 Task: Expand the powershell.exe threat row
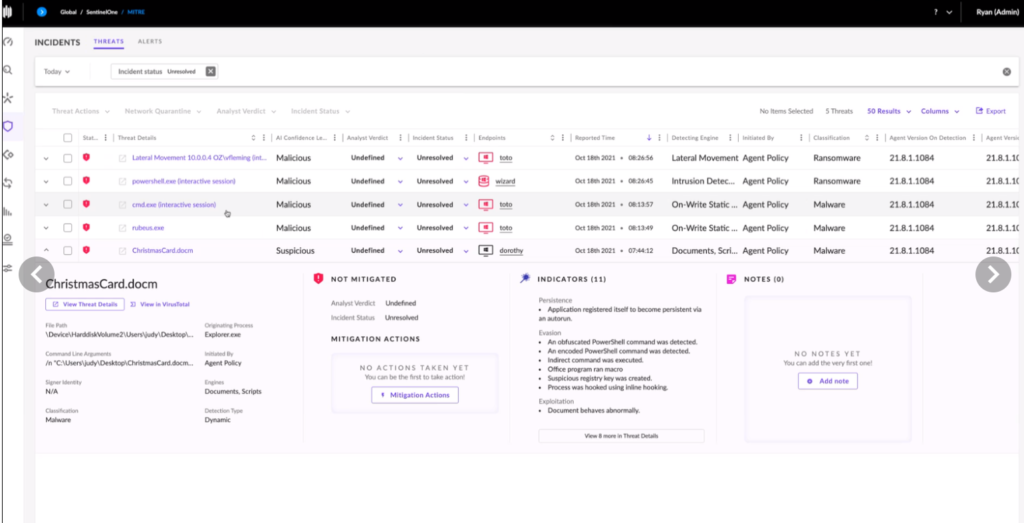(46, 181)
